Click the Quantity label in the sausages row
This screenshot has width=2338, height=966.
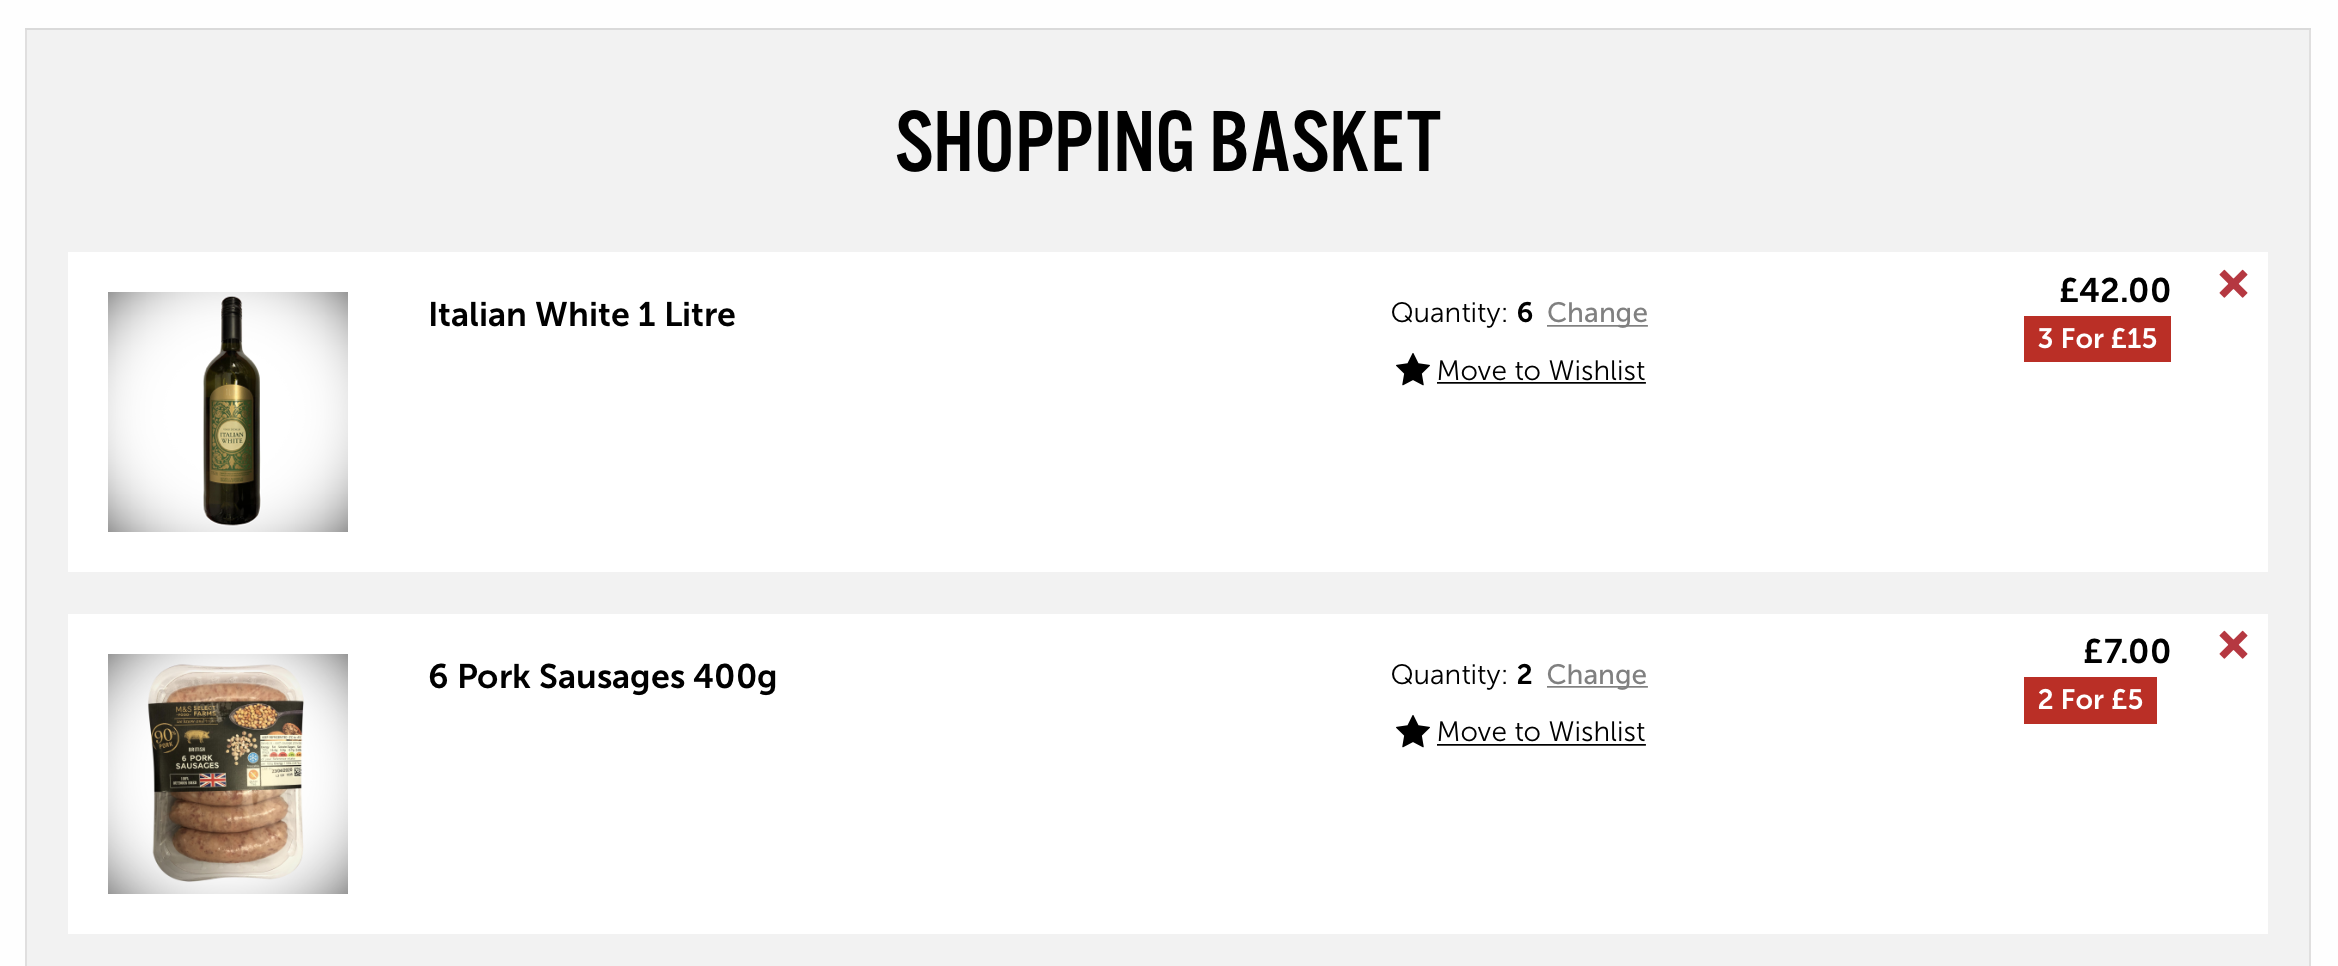(x=1448, y=675)
